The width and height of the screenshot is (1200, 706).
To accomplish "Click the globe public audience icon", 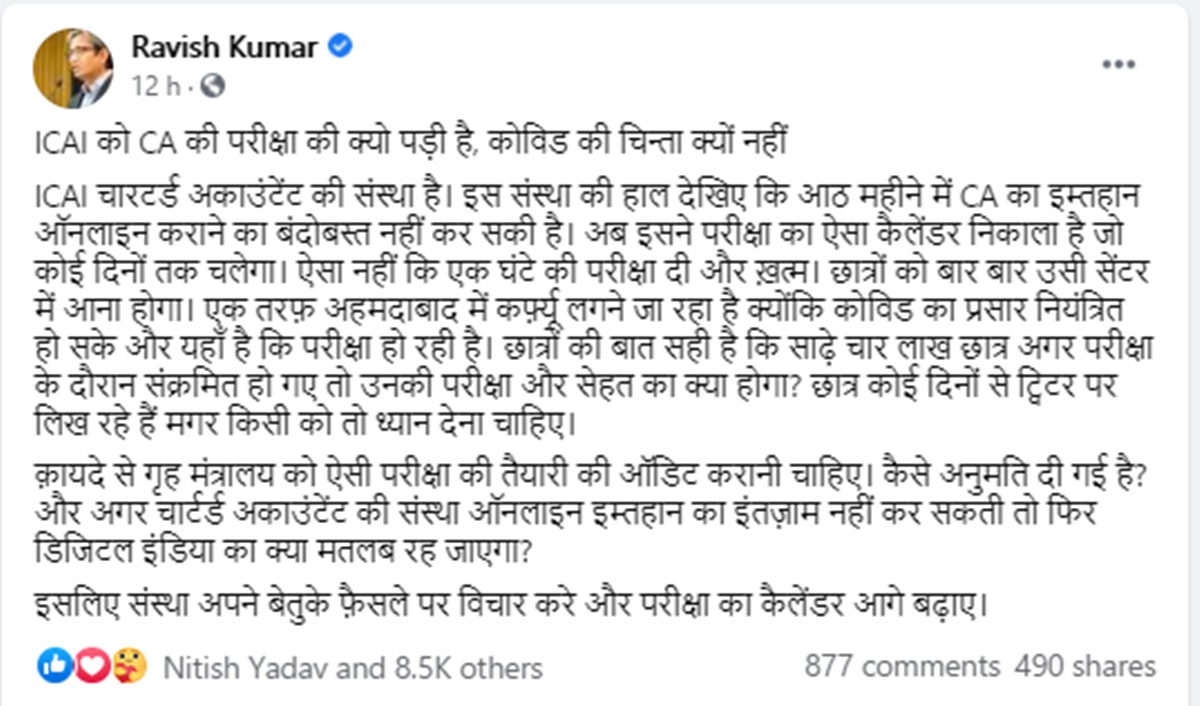I will click(213, 87).
